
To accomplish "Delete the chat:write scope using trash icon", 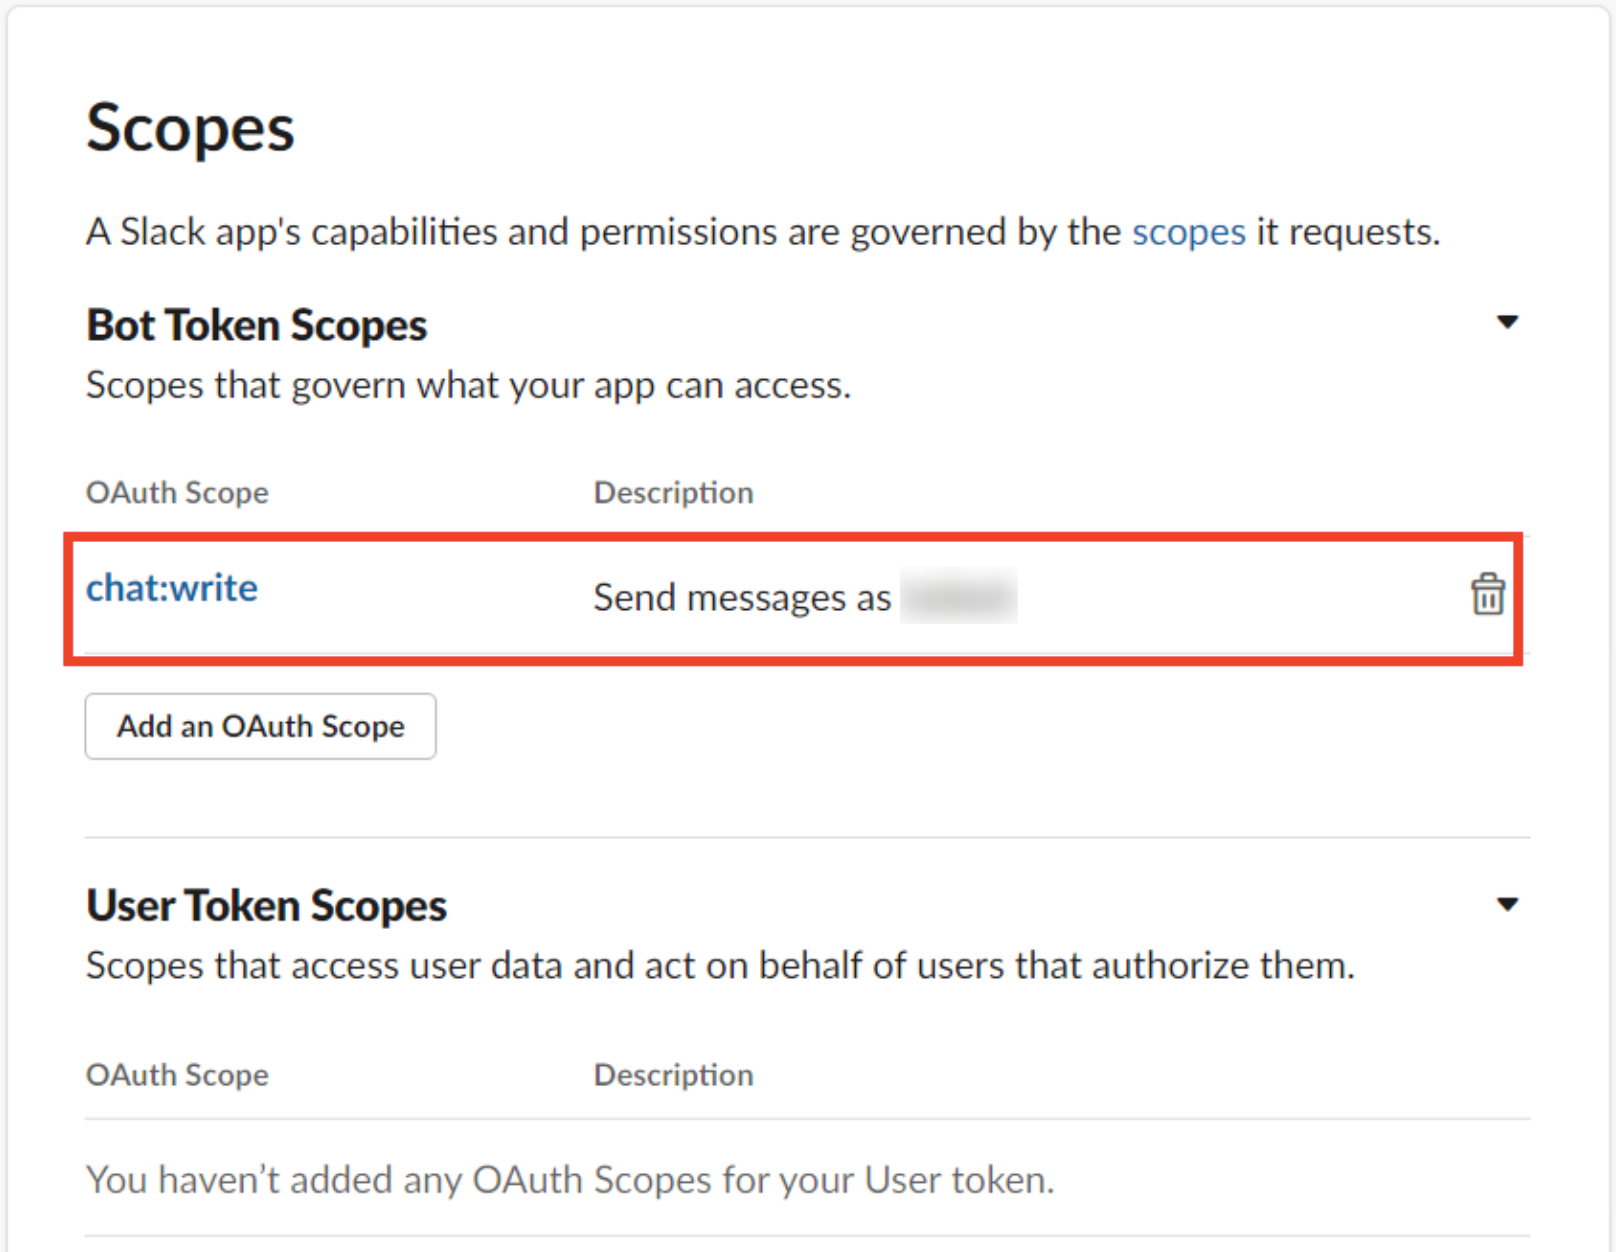I will 1487,594.
